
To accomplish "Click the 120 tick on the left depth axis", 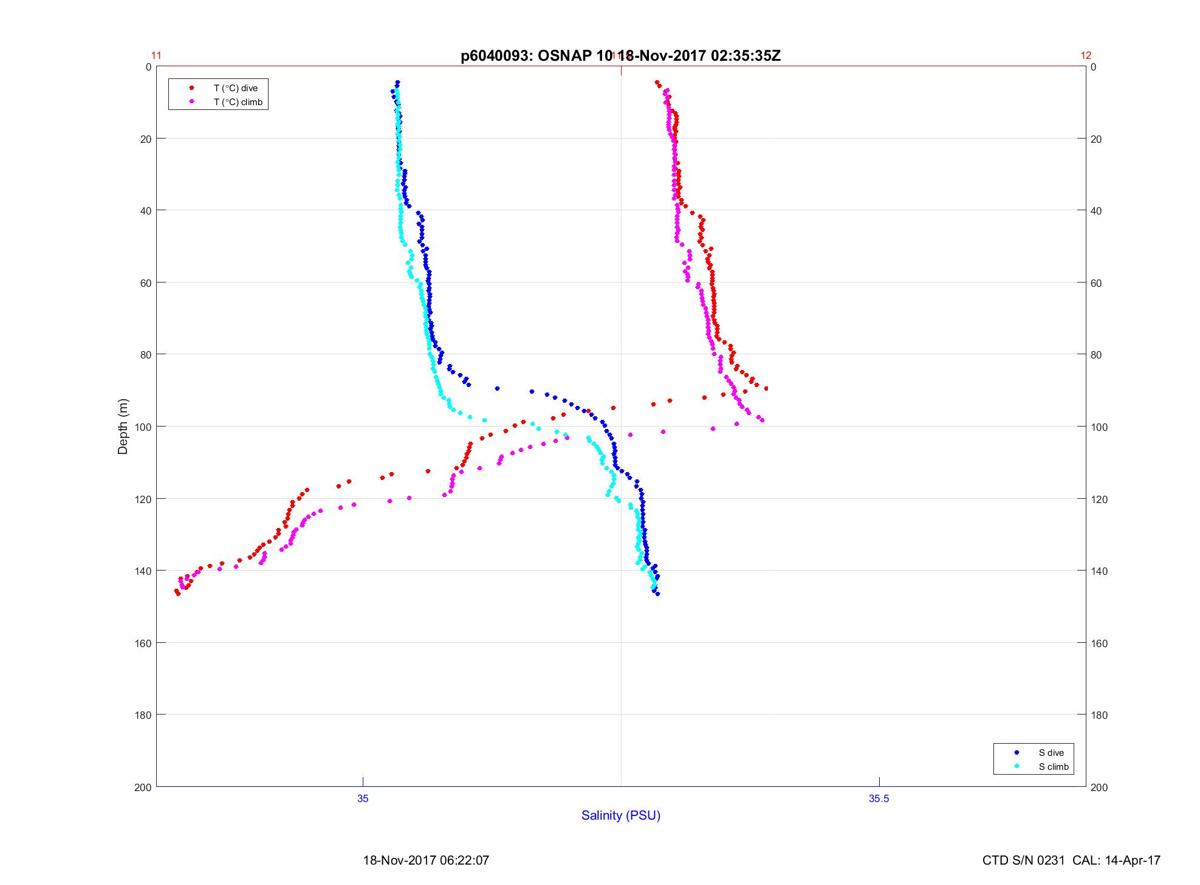I will [142, 499].
